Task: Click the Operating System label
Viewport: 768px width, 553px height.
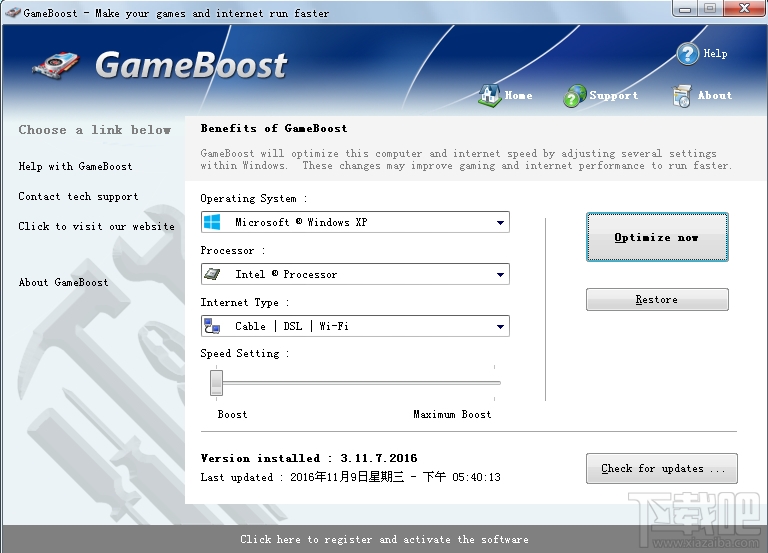Action: (x=254, y=198)
